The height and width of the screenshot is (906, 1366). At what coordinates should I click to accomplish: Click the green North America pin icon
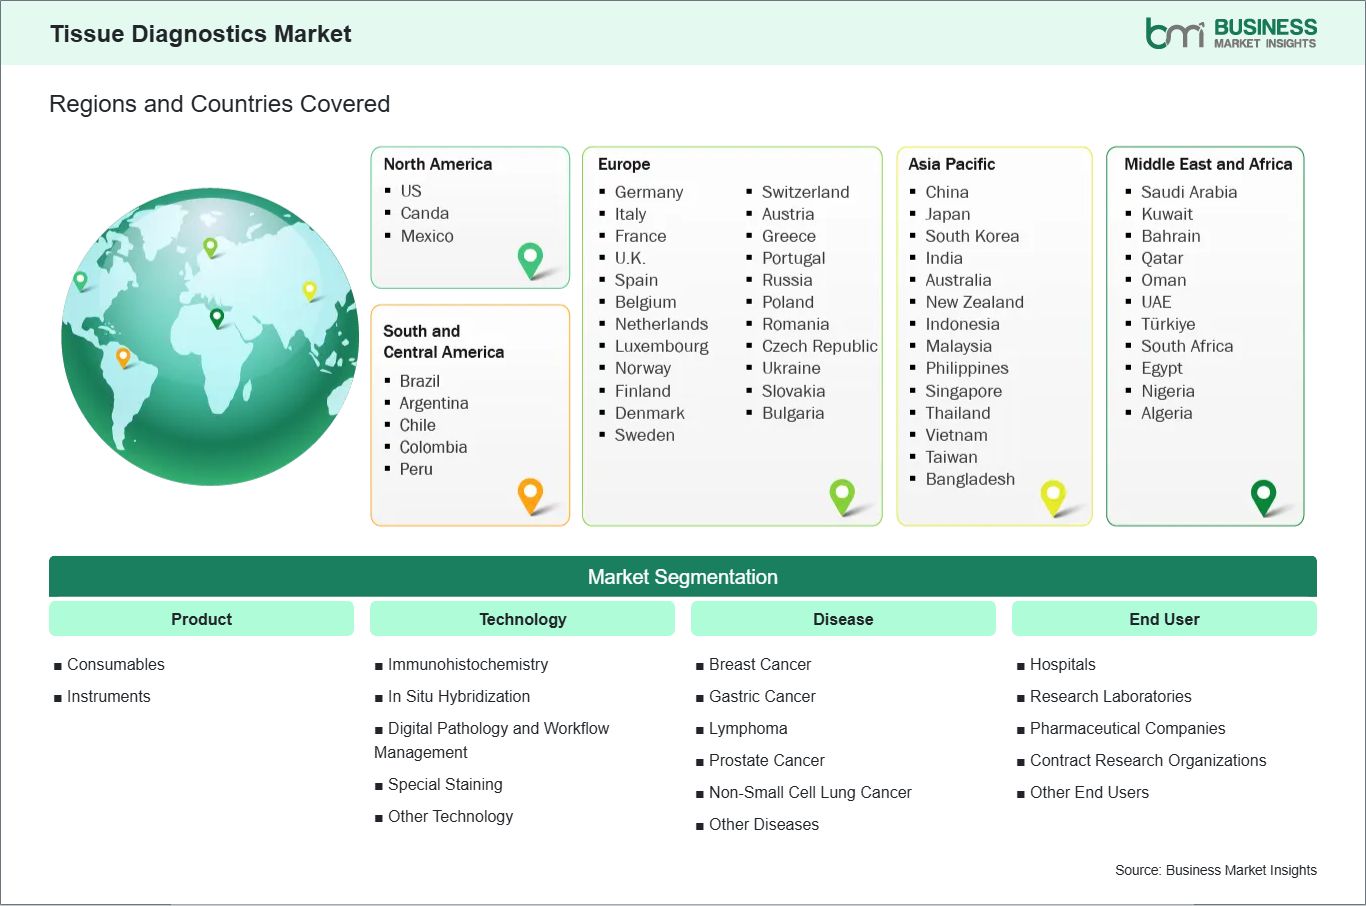coord(530,259)
